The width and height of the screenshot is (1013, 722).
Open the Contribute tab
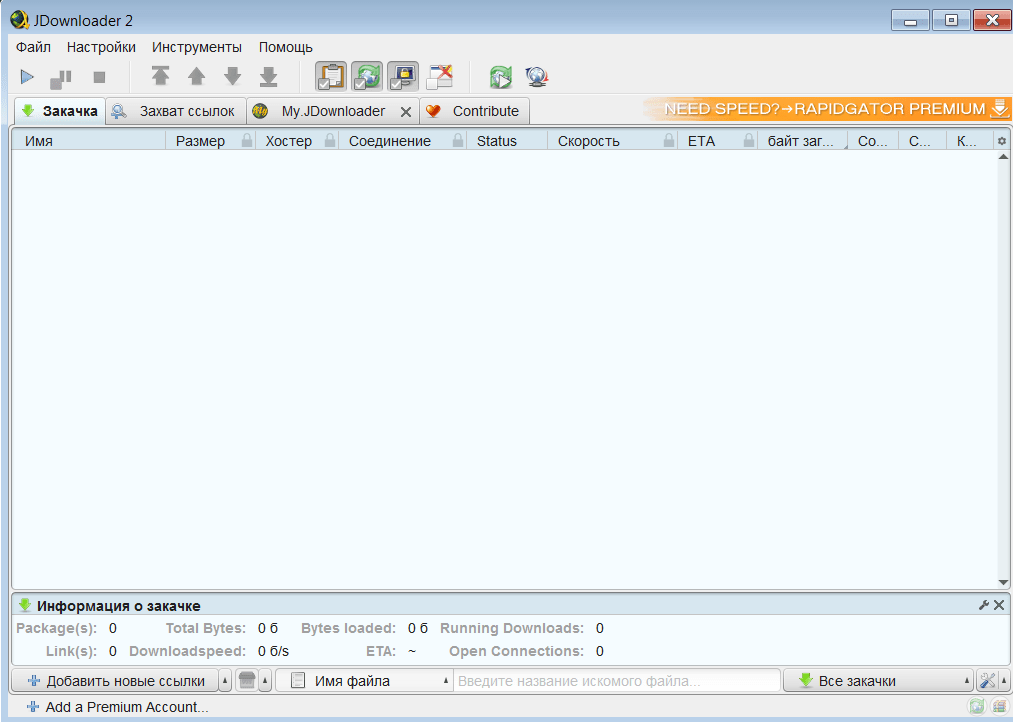pyautogui.click(x=474, y=111)
